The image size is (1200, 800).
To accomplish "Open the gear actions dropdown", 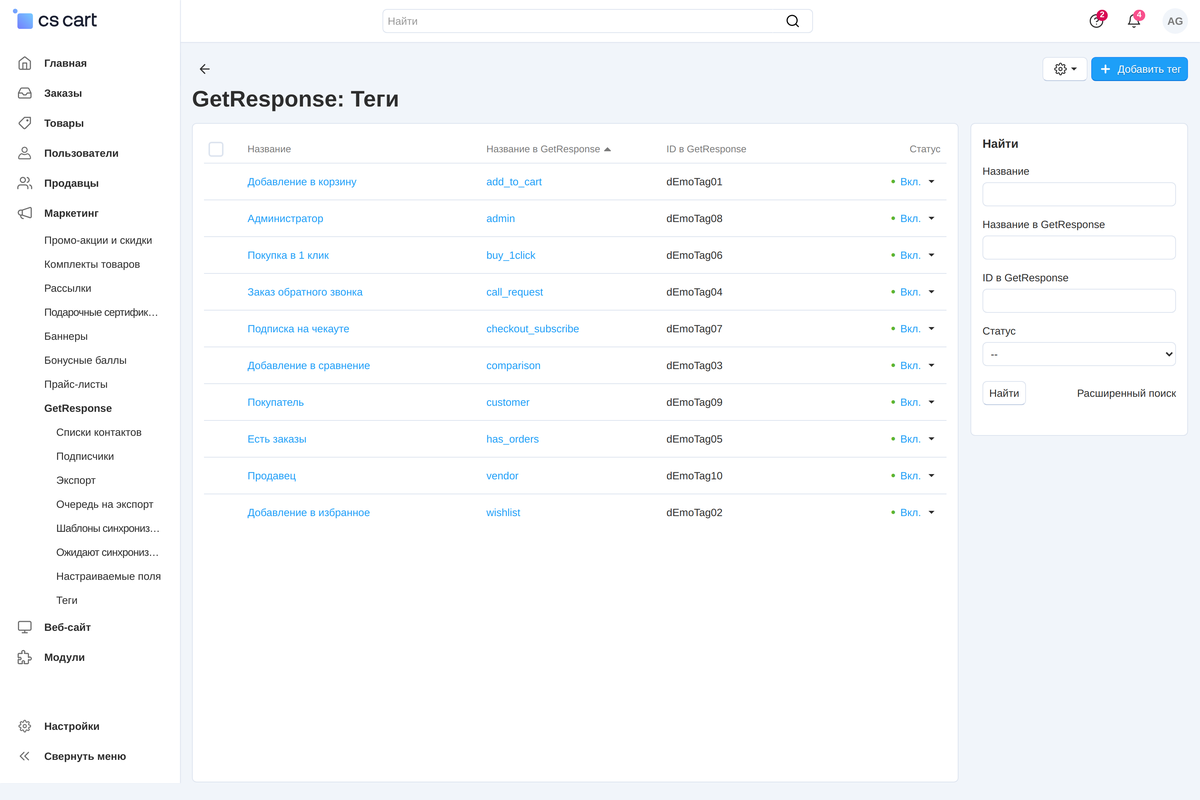I will [x=1065, y=69].
